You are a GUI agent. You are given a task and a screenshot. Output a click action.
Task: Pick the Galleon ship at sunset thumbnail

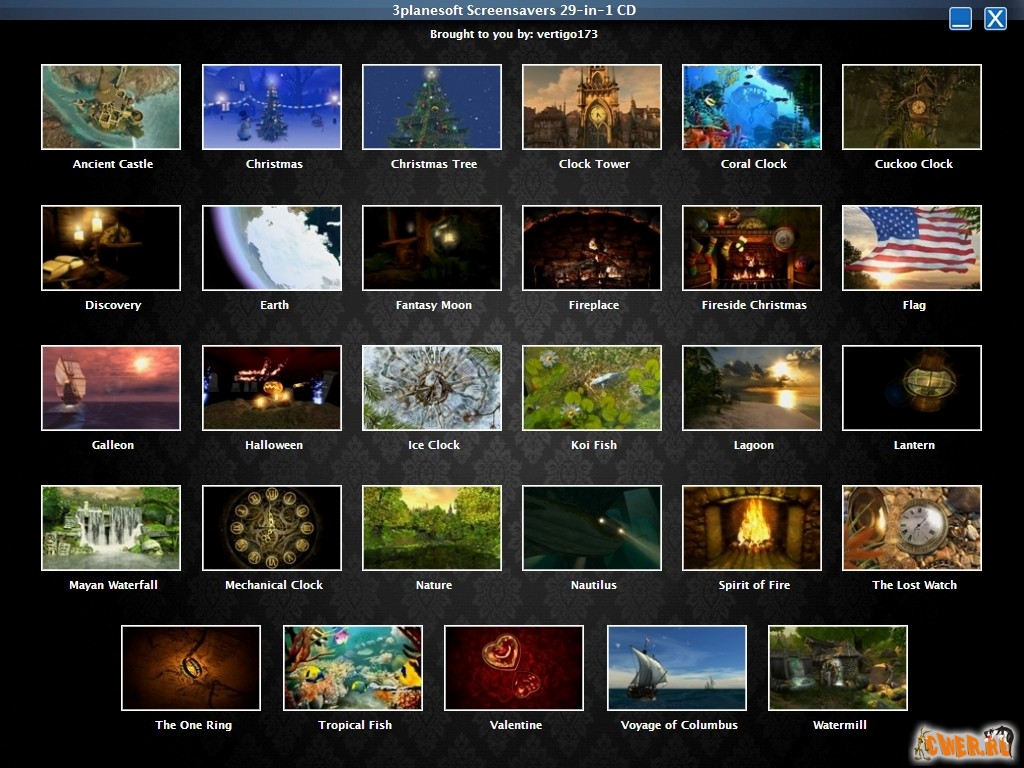[x=111, y=388]
